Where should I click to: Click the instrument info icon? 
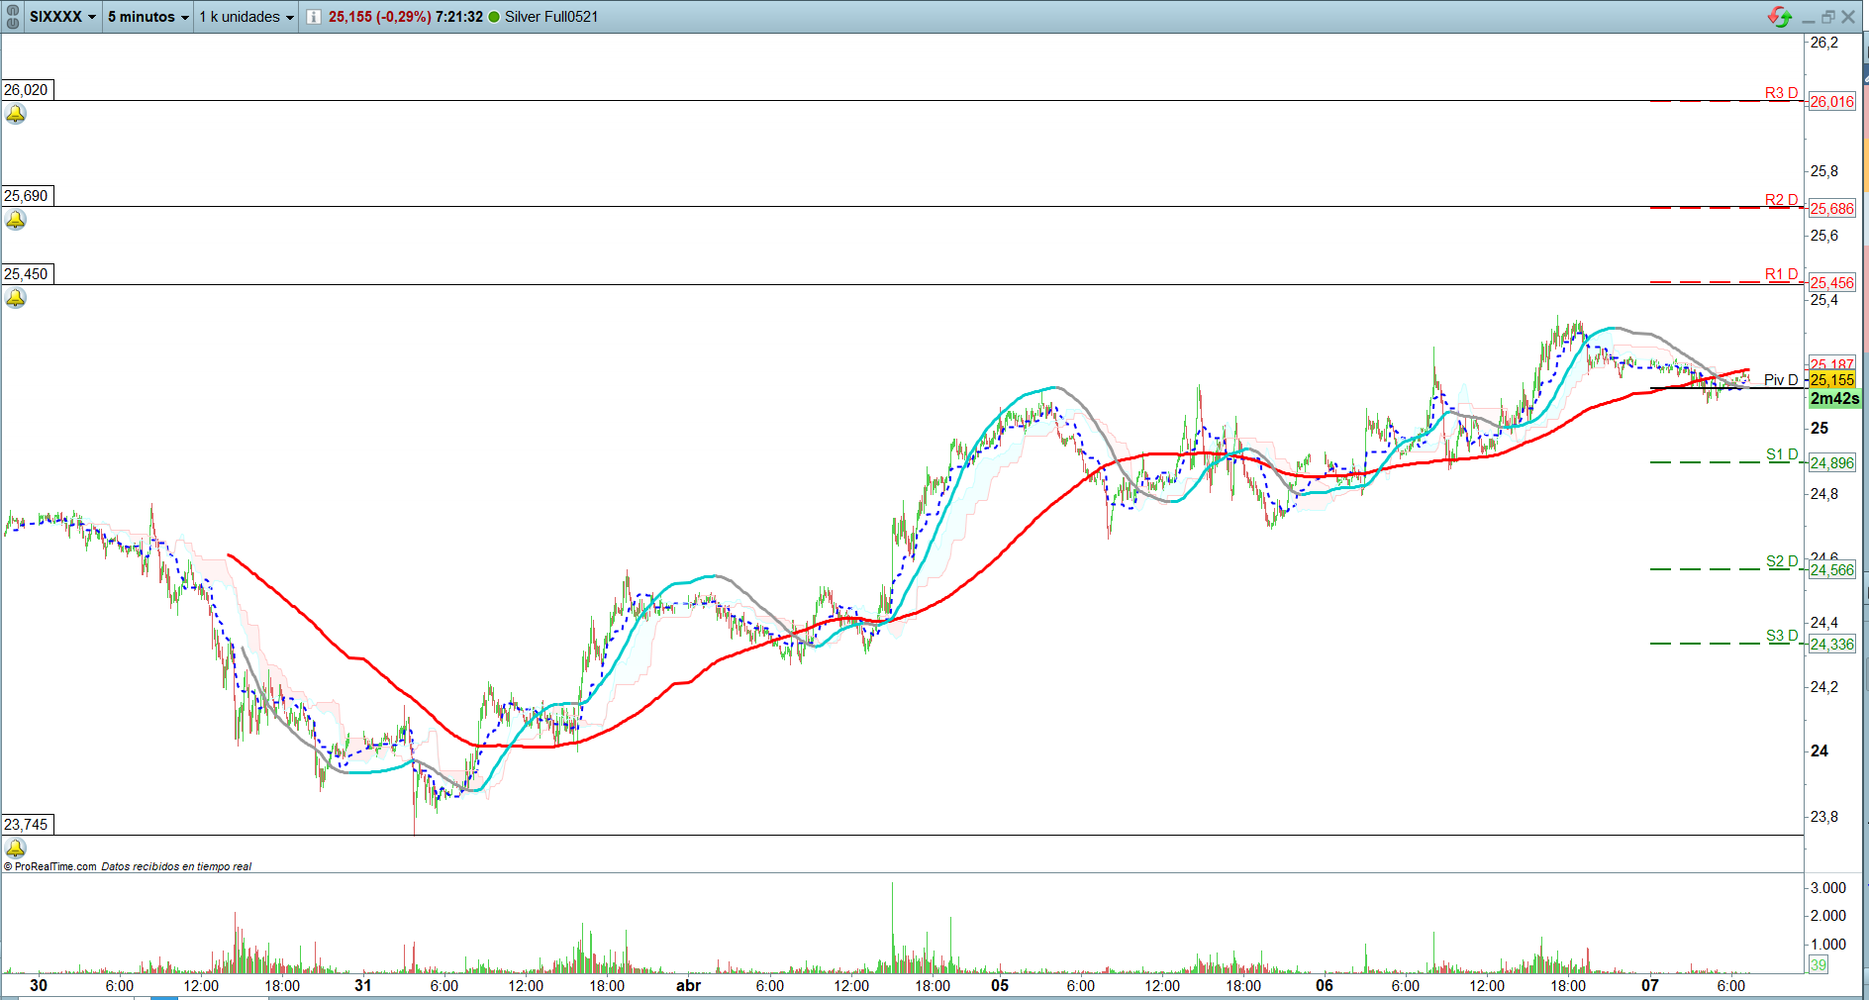click(314, 17)
